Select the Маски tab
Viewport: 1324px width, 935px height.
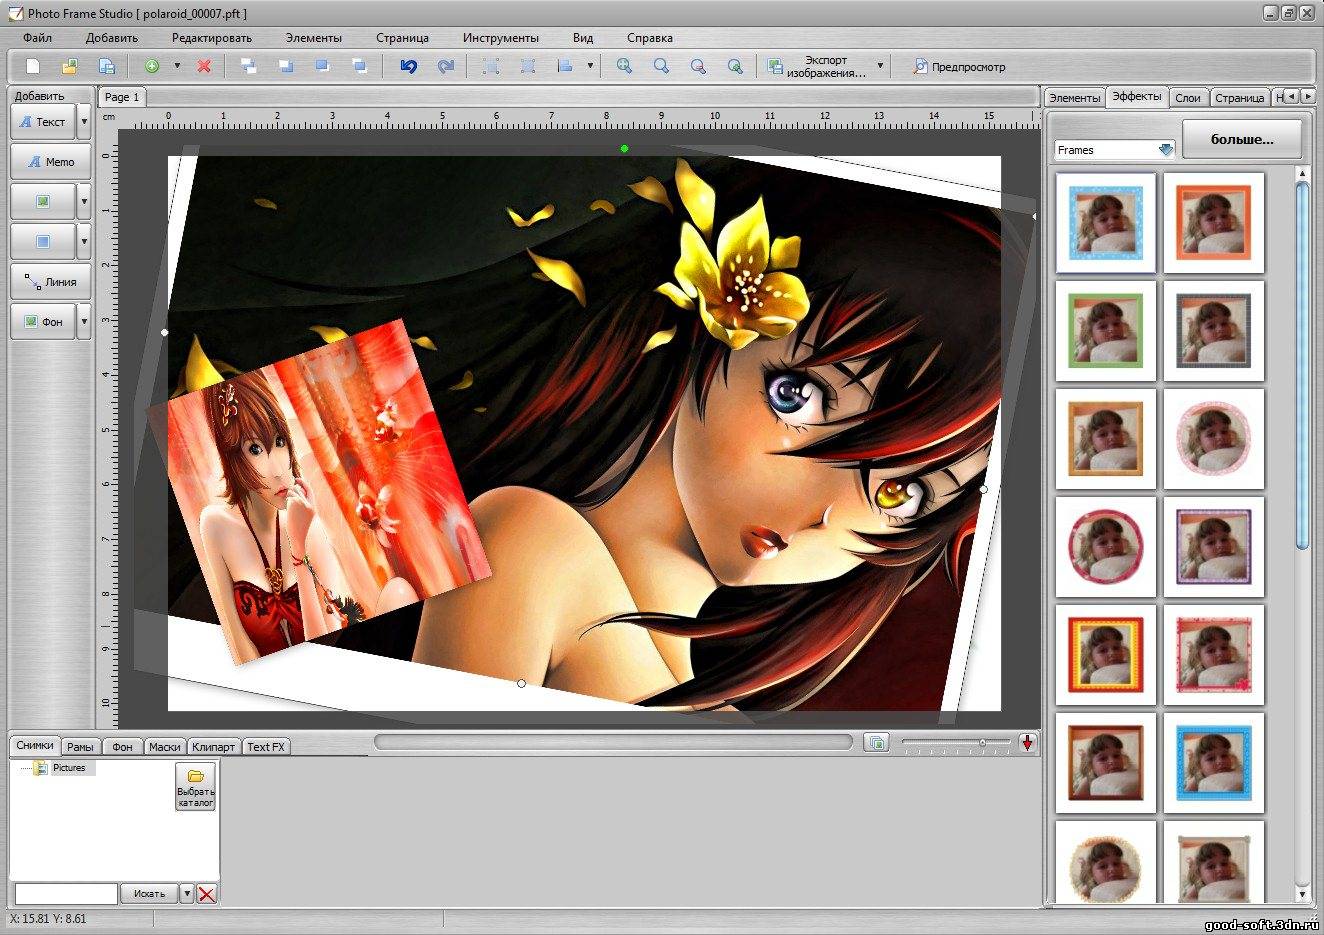point(164,747)
